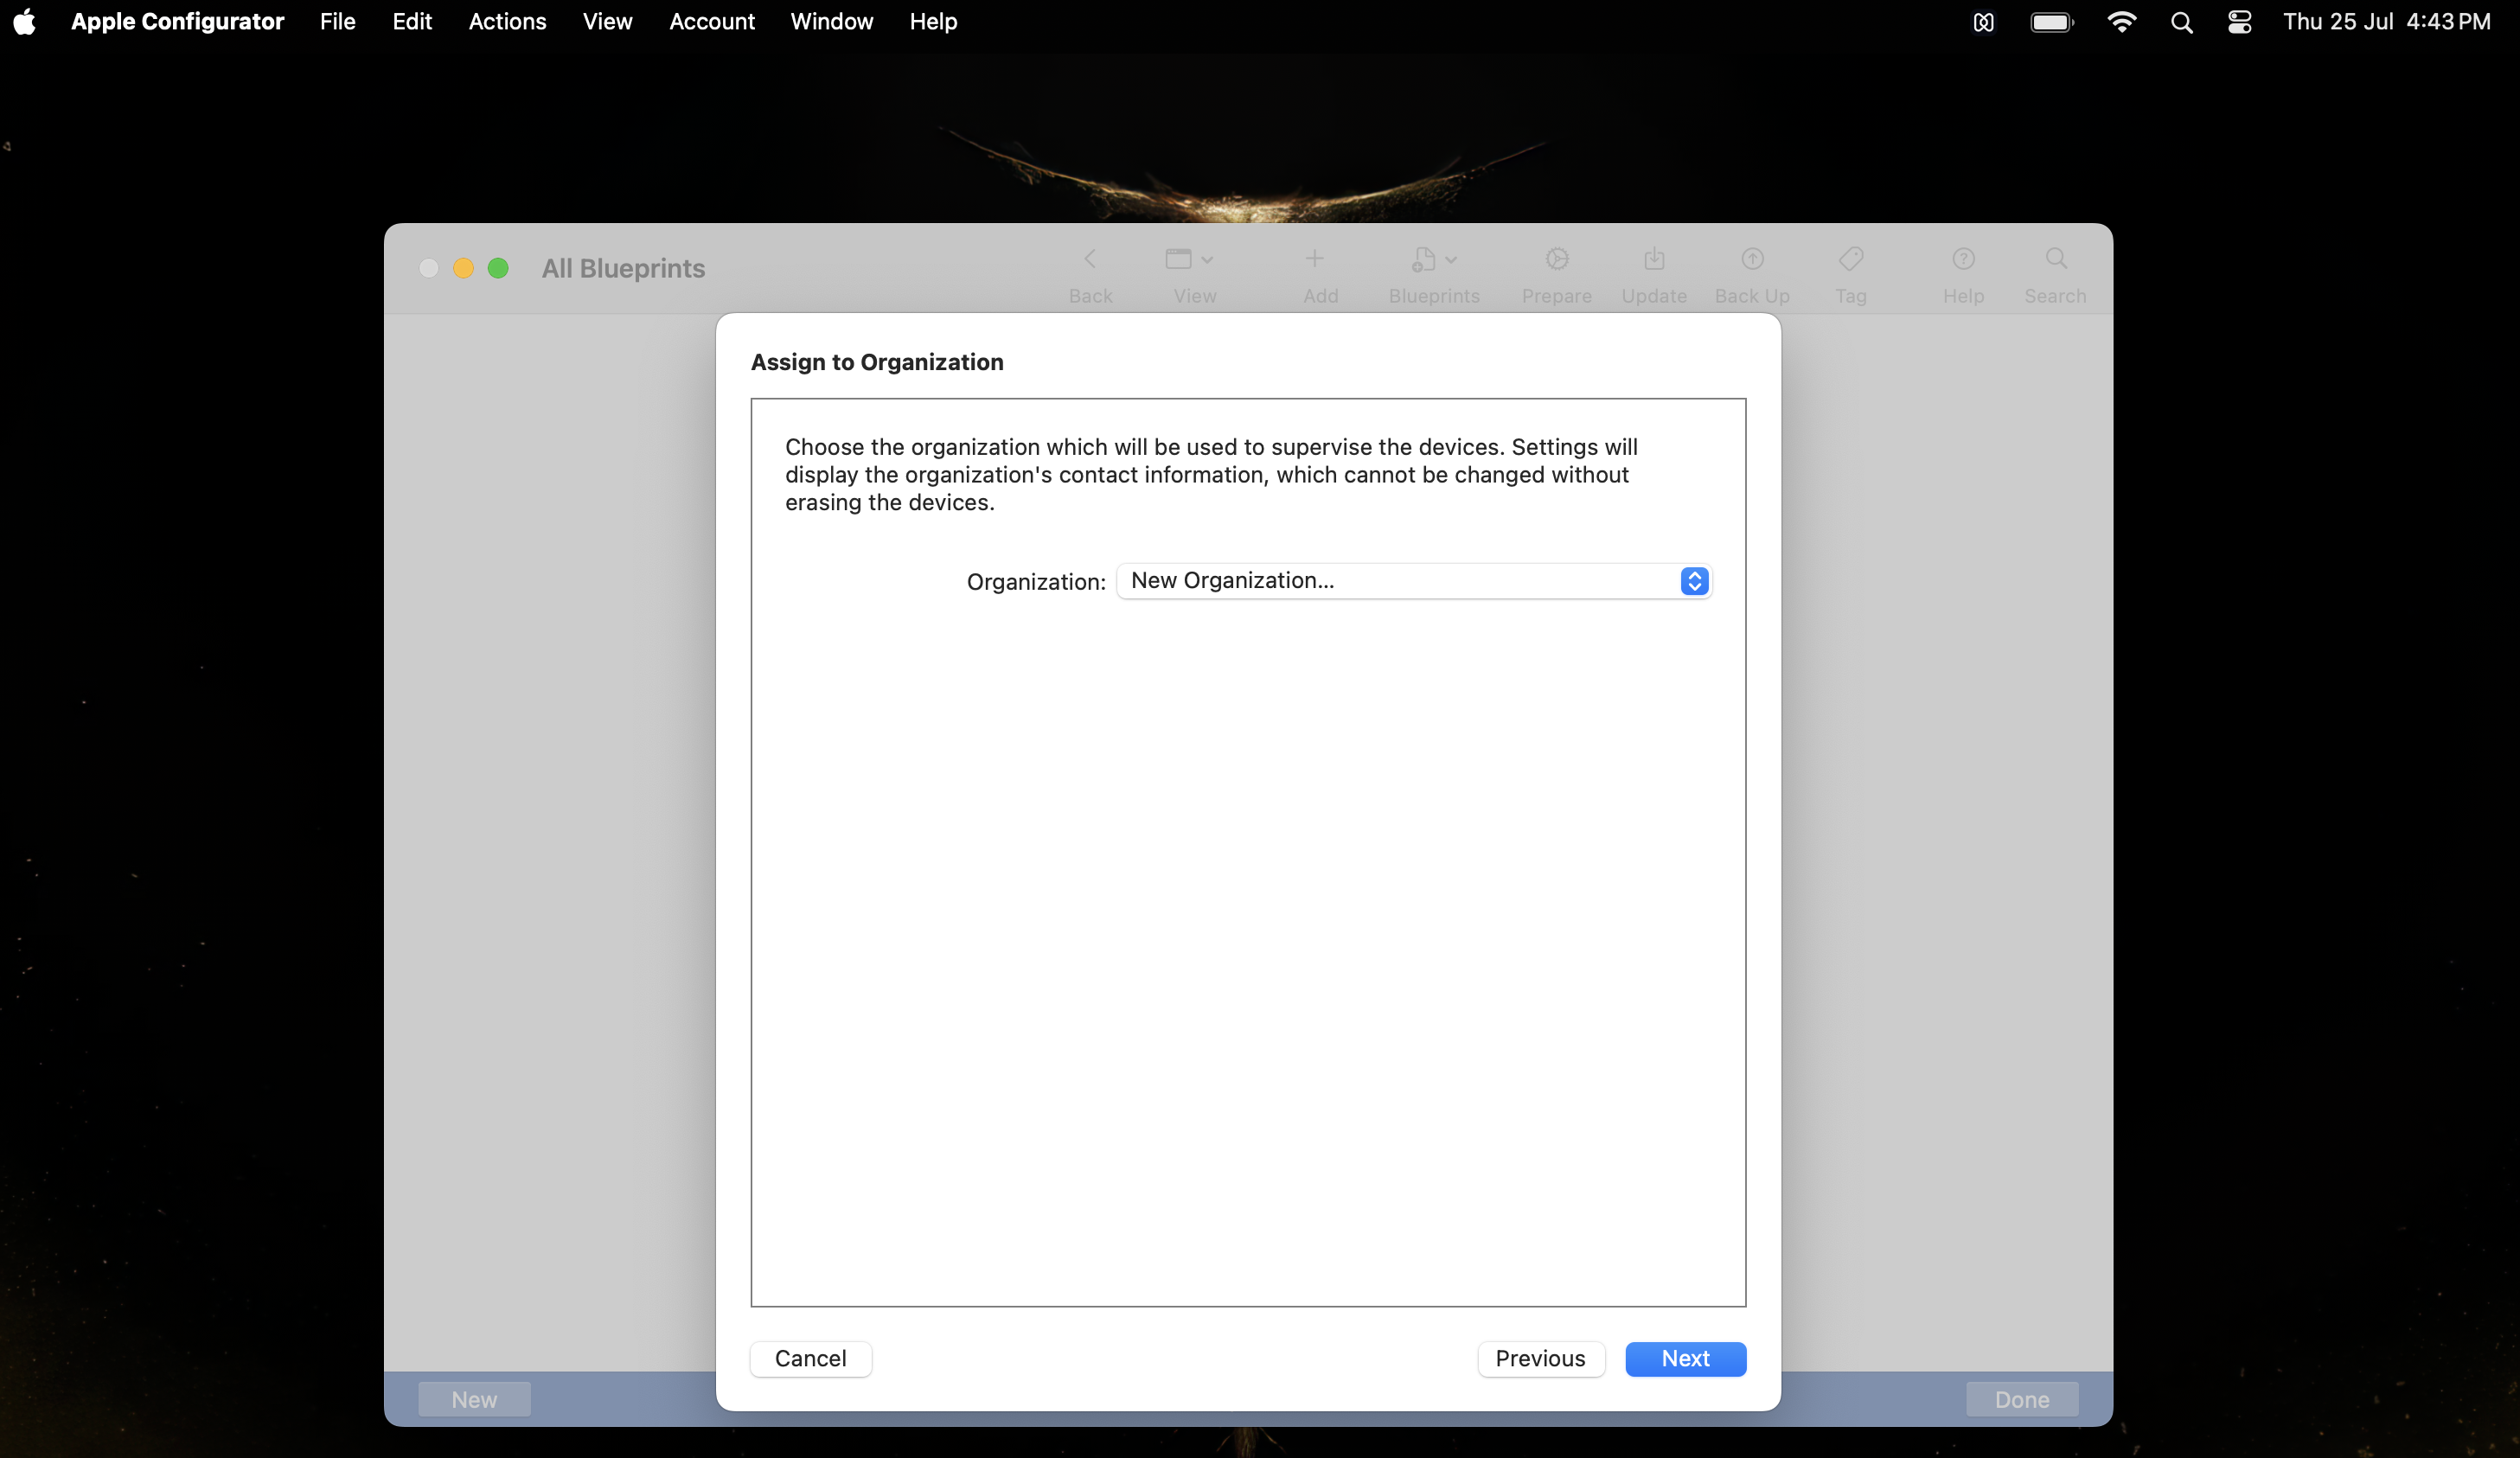This screenshot has width=2520, height=1458.
Task: Click the date and time in the menu bar
Action: coord(2386,21)
